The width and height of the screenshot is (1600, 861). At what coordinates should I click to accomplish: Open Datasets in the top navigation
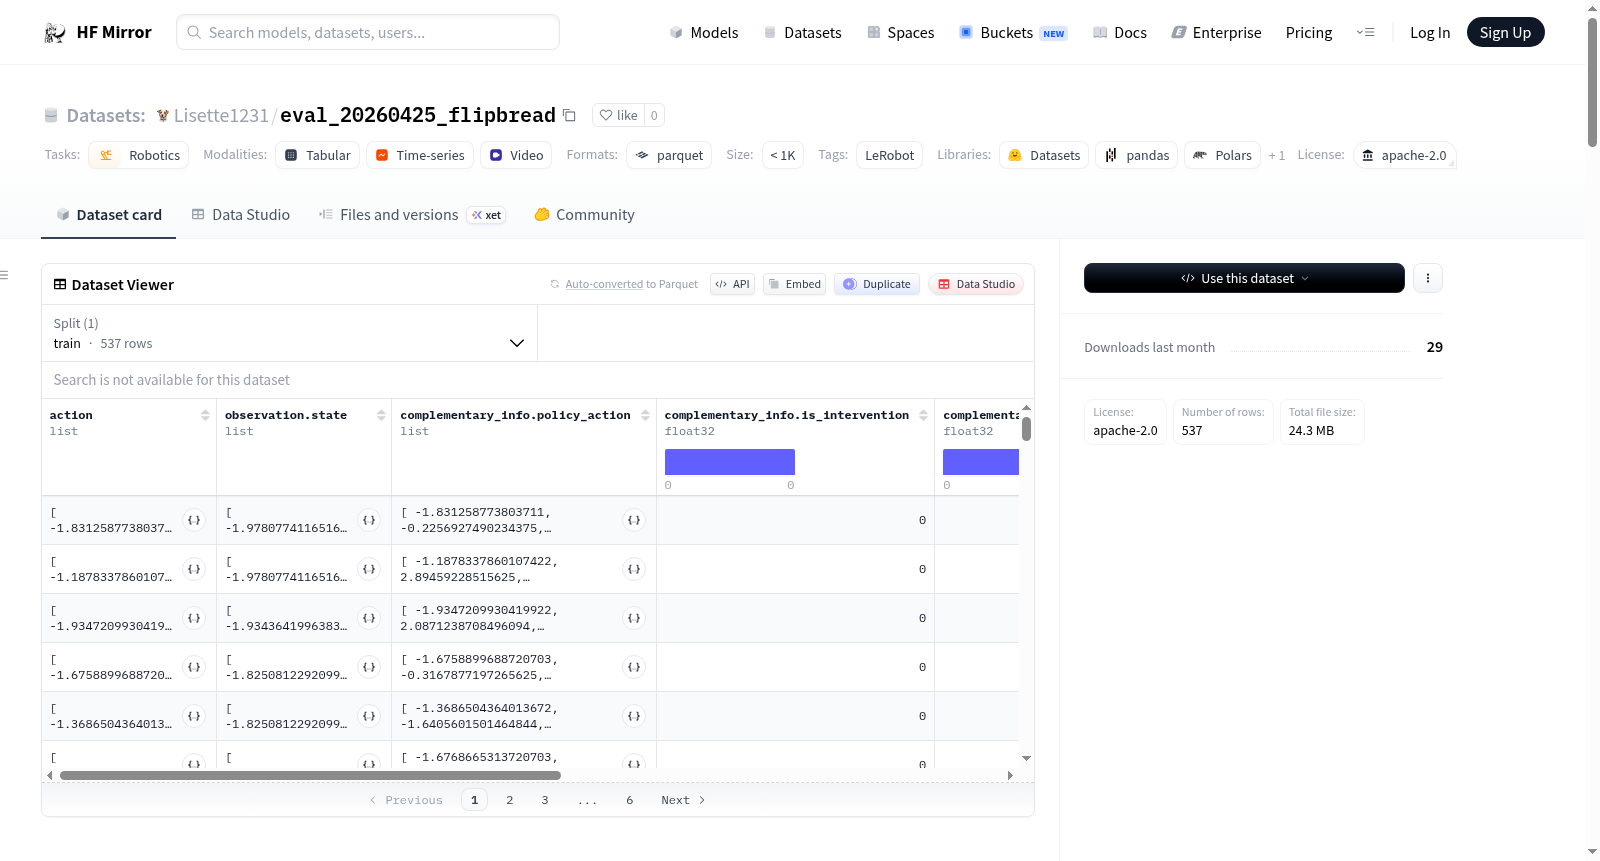(803, 33)
